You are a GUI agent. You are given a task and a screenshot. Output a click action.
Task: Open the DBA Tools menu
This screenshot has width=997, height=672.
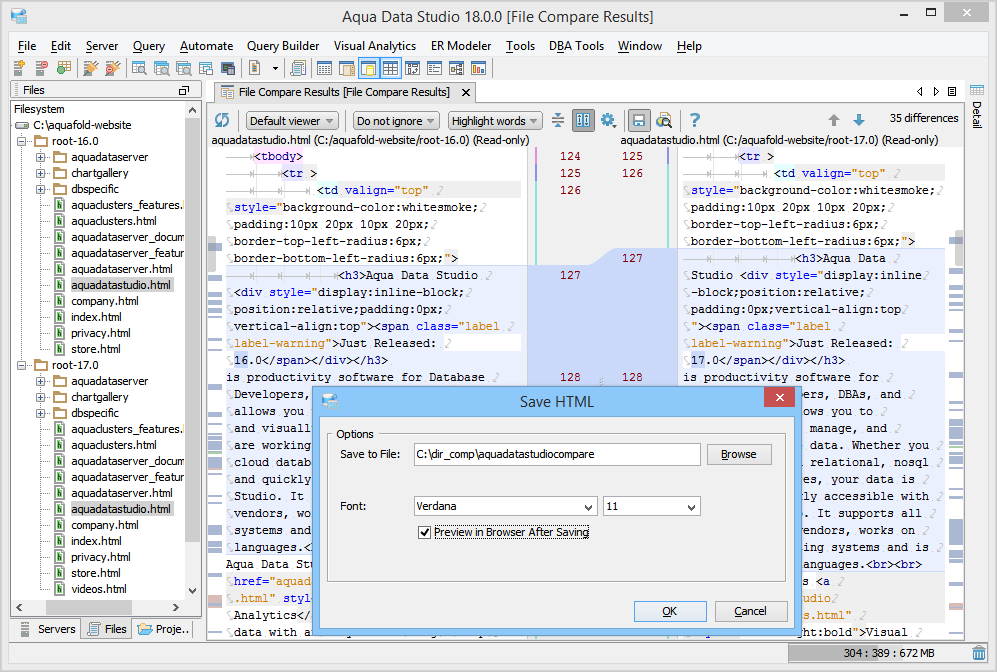tap(576, 46)
